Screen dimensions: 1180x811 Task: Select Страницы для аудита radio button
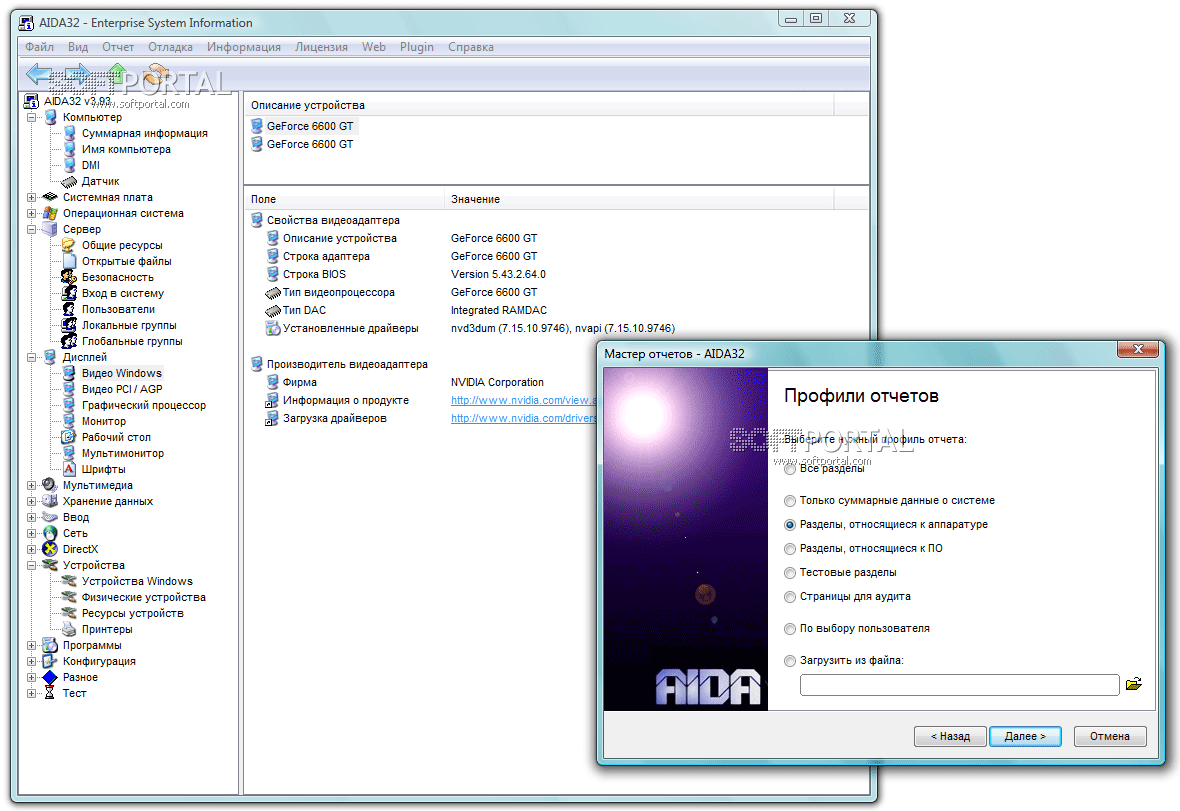[789, 597]
